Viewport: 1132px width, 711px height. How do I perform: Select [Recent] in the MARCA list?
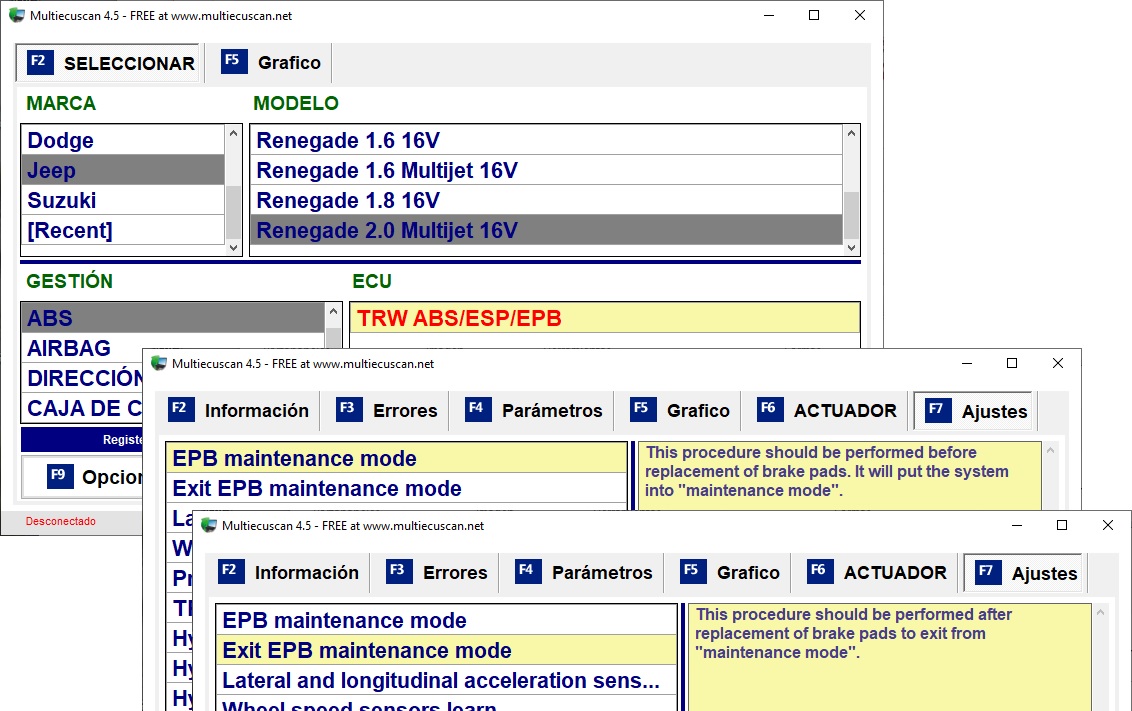point(123,230)
